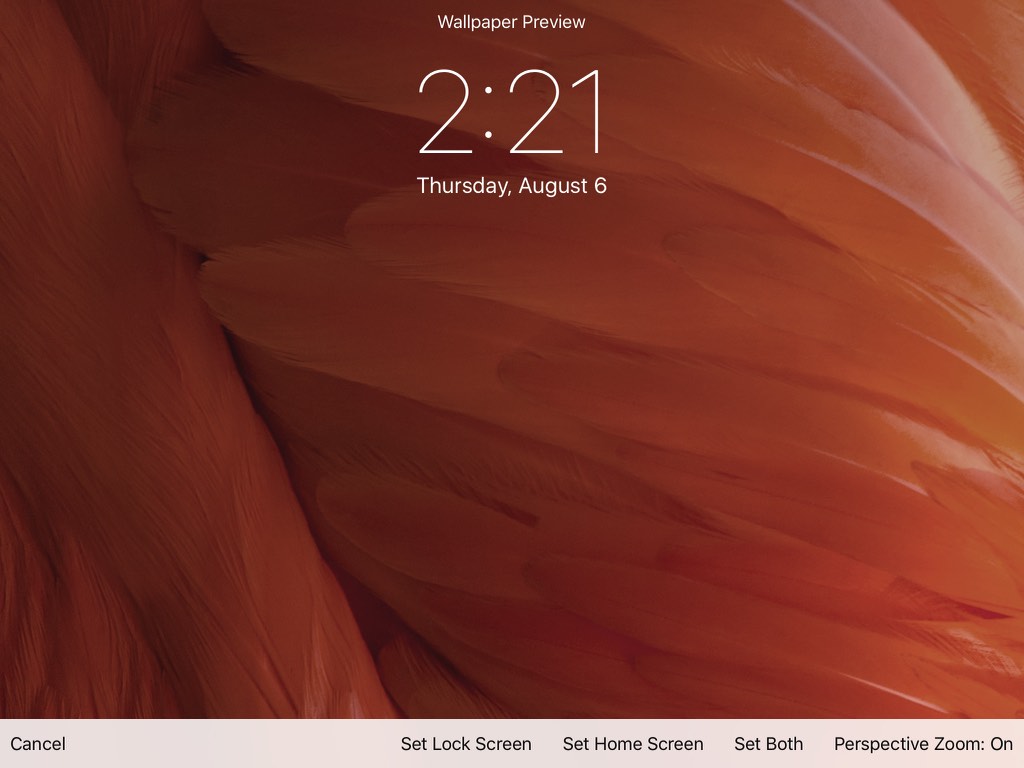This screenshot has width=1024, height=768.
Task: Tap Set Lock Screen
Action: pos(466,744)
